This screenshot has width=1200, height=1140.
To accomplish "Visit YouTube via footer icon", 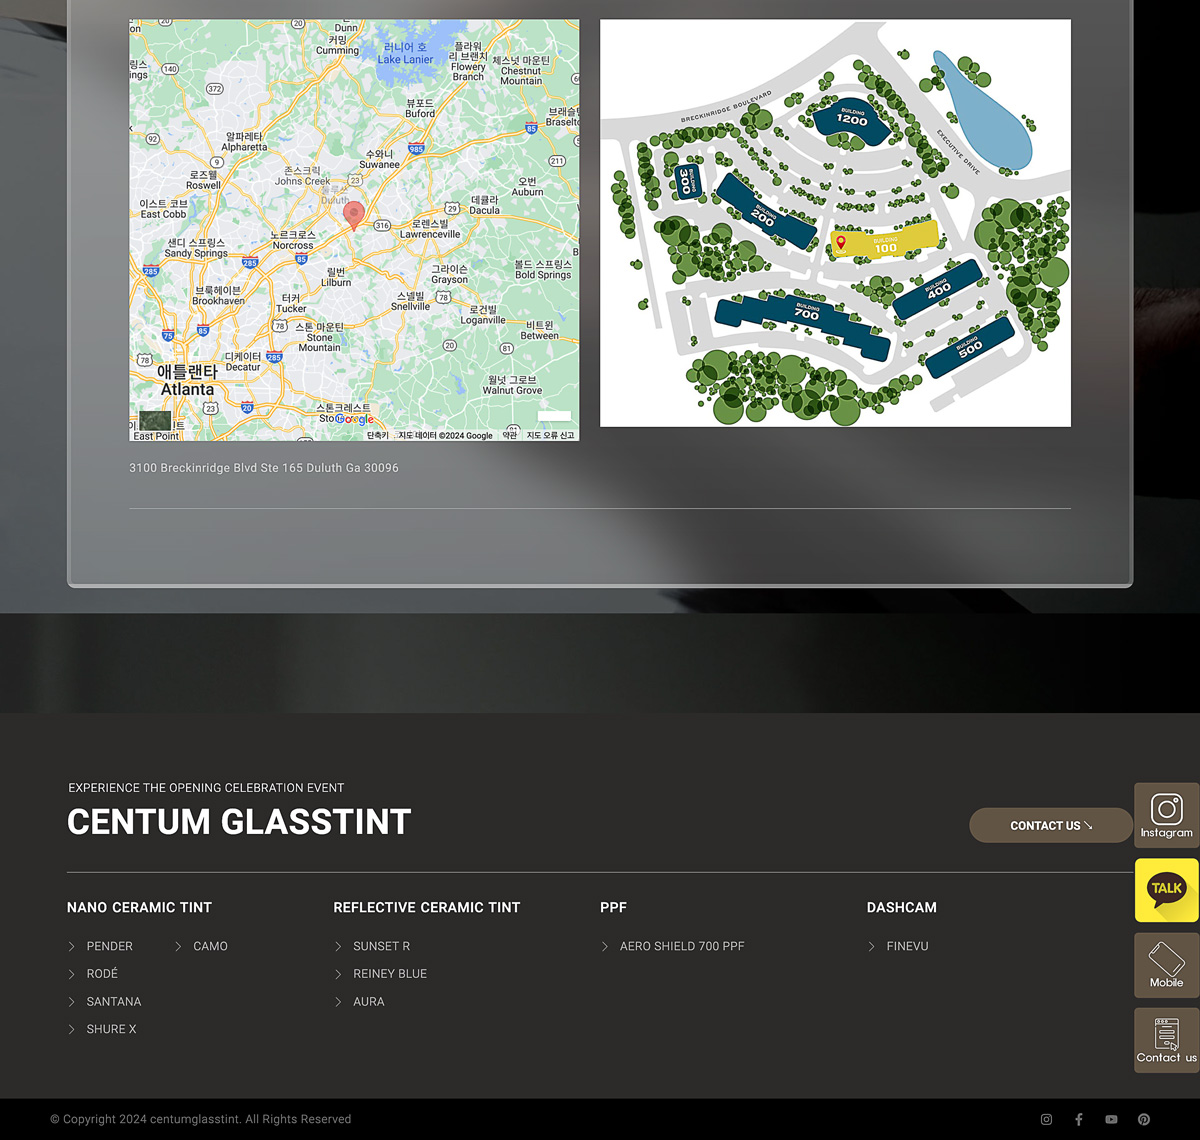I will coord(1111,1119).
